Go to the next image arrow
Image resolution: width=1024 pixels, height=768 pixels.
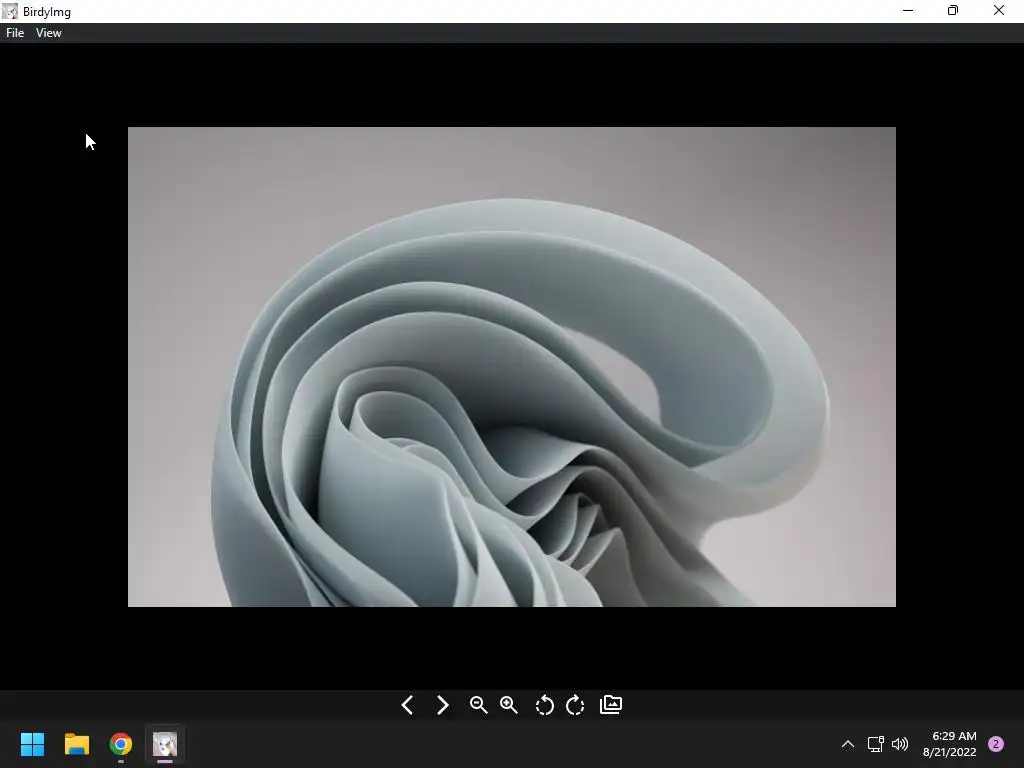(443, 705)
